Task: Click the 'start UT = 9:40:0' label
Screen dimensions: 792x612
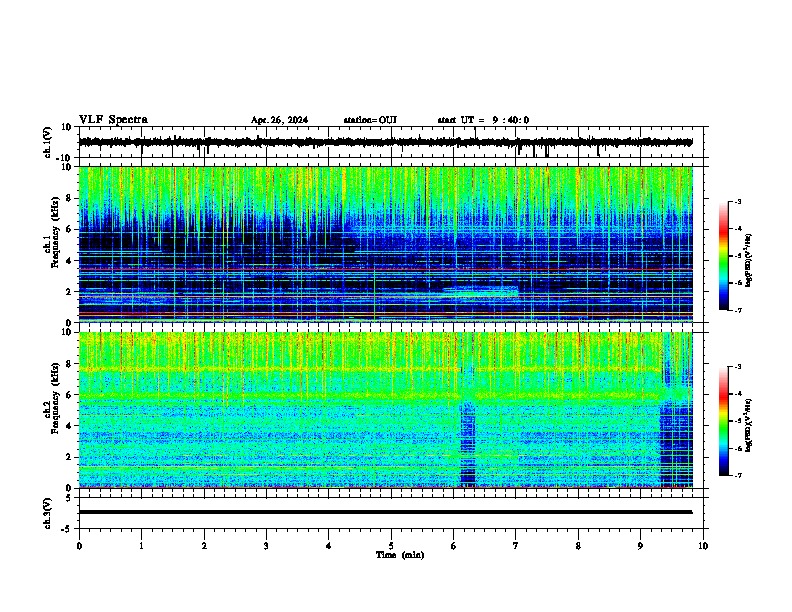Action: click(x=483, y=120)
